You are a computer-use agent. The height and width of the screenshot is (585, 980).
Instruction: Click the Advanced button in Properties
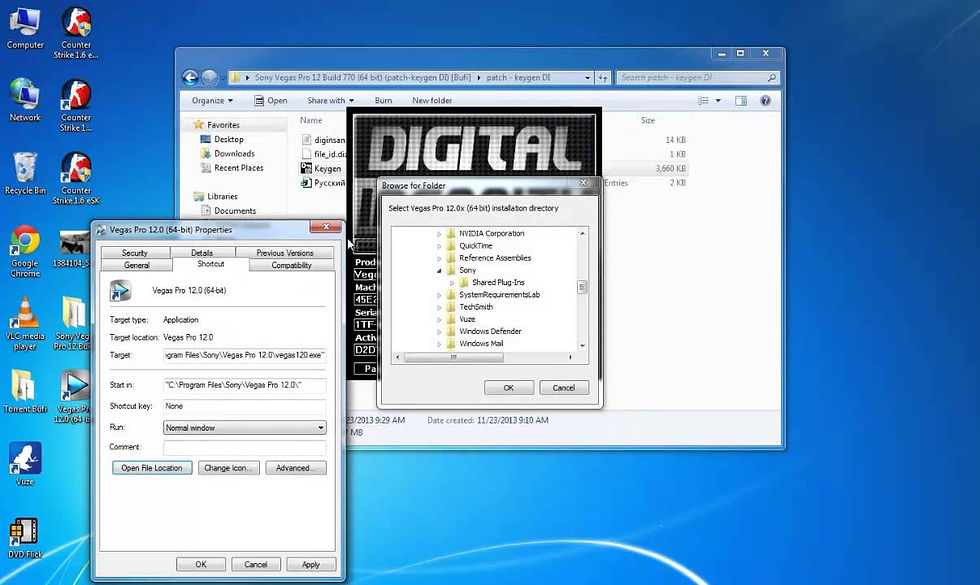click(x=296, y=468)
